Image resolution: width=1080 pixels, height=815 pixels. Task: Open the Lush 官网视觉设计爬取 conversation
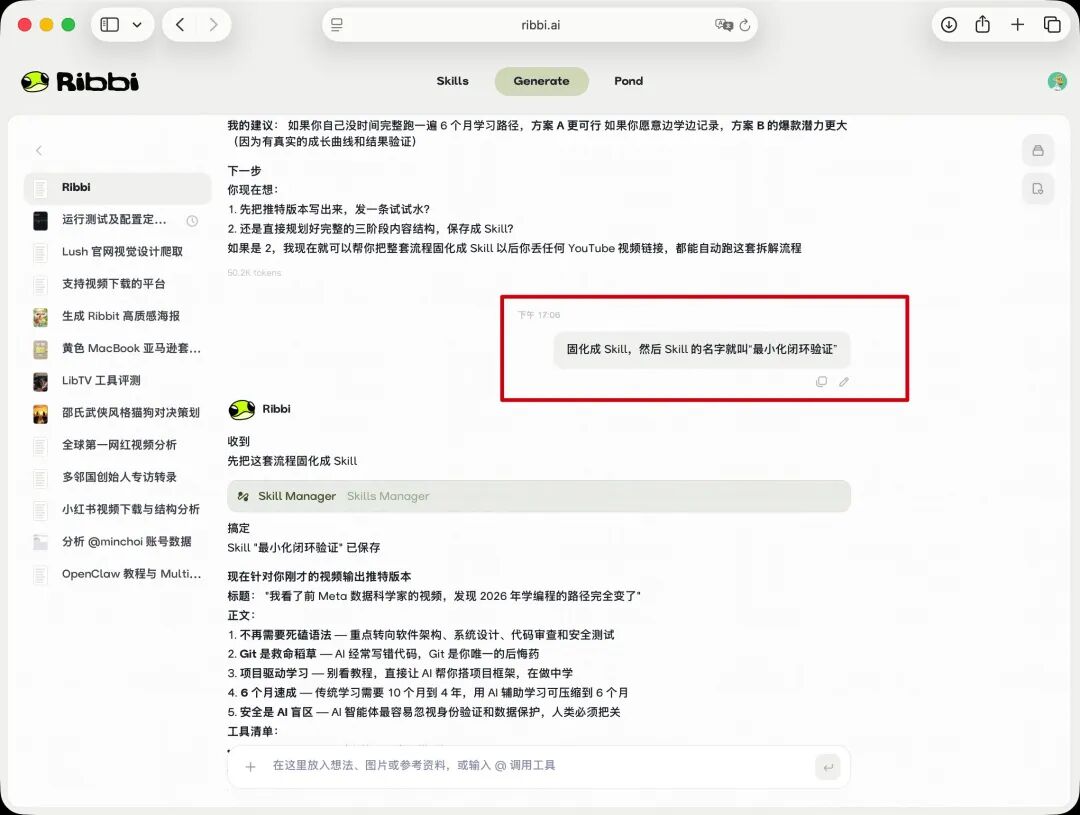click(117, 250)
